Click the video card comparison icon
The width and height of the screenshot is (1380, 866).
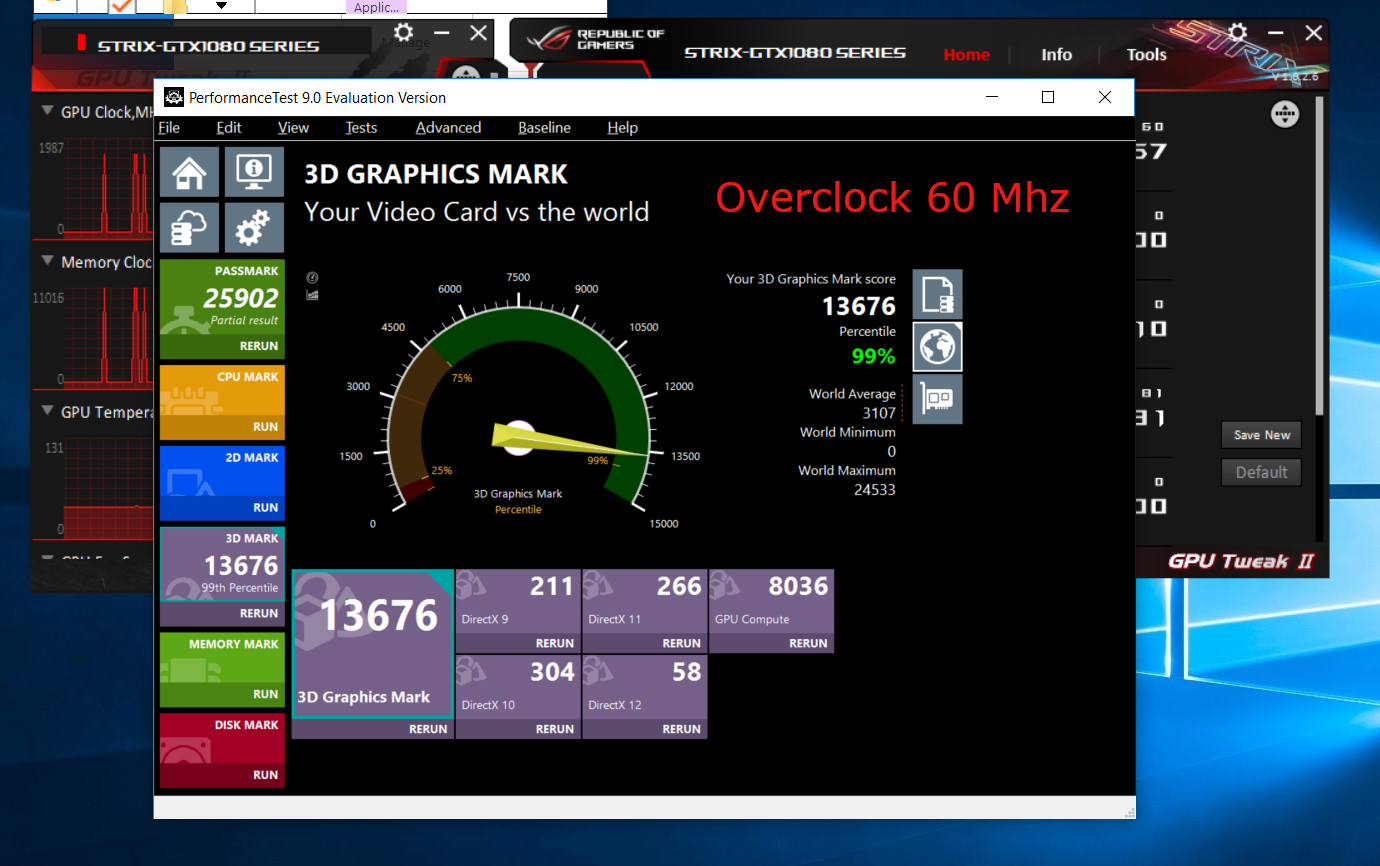(x=937, y=399)
